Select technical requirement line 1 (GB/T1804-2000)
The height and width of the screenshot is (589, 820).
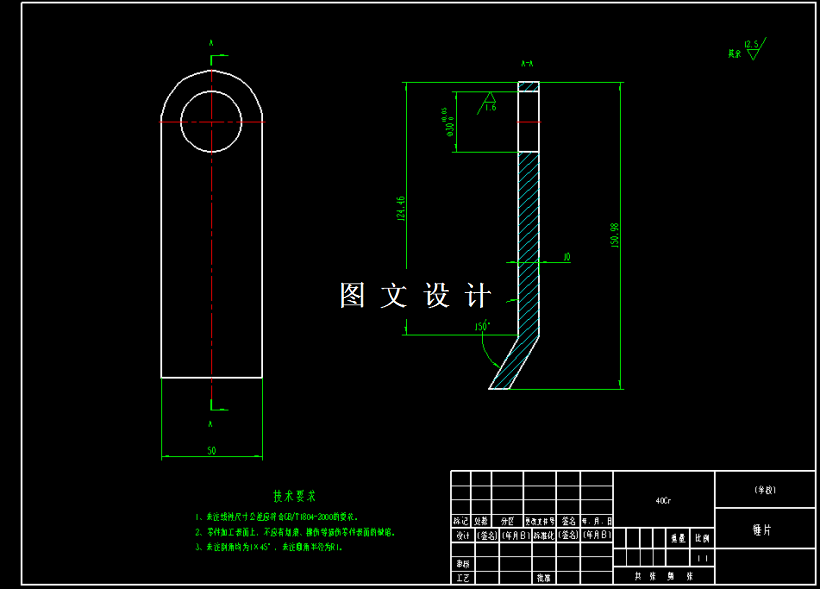point(277,517)
